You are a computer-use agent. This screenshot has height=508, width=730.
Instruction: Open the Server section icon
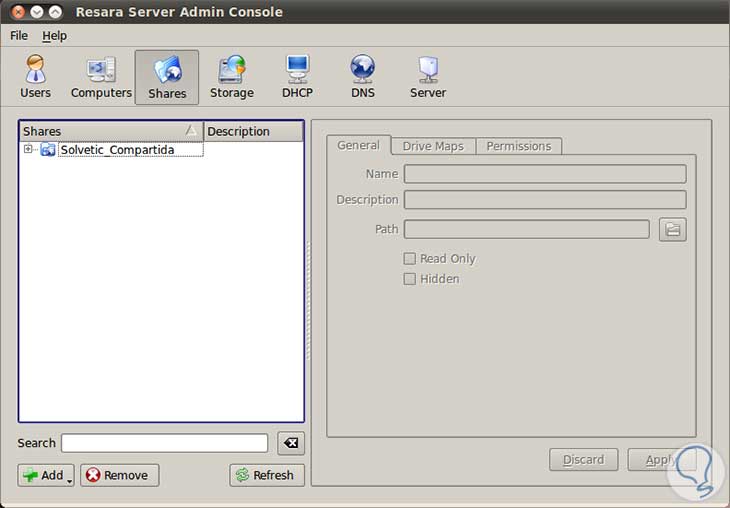click(x=428, y=77)
